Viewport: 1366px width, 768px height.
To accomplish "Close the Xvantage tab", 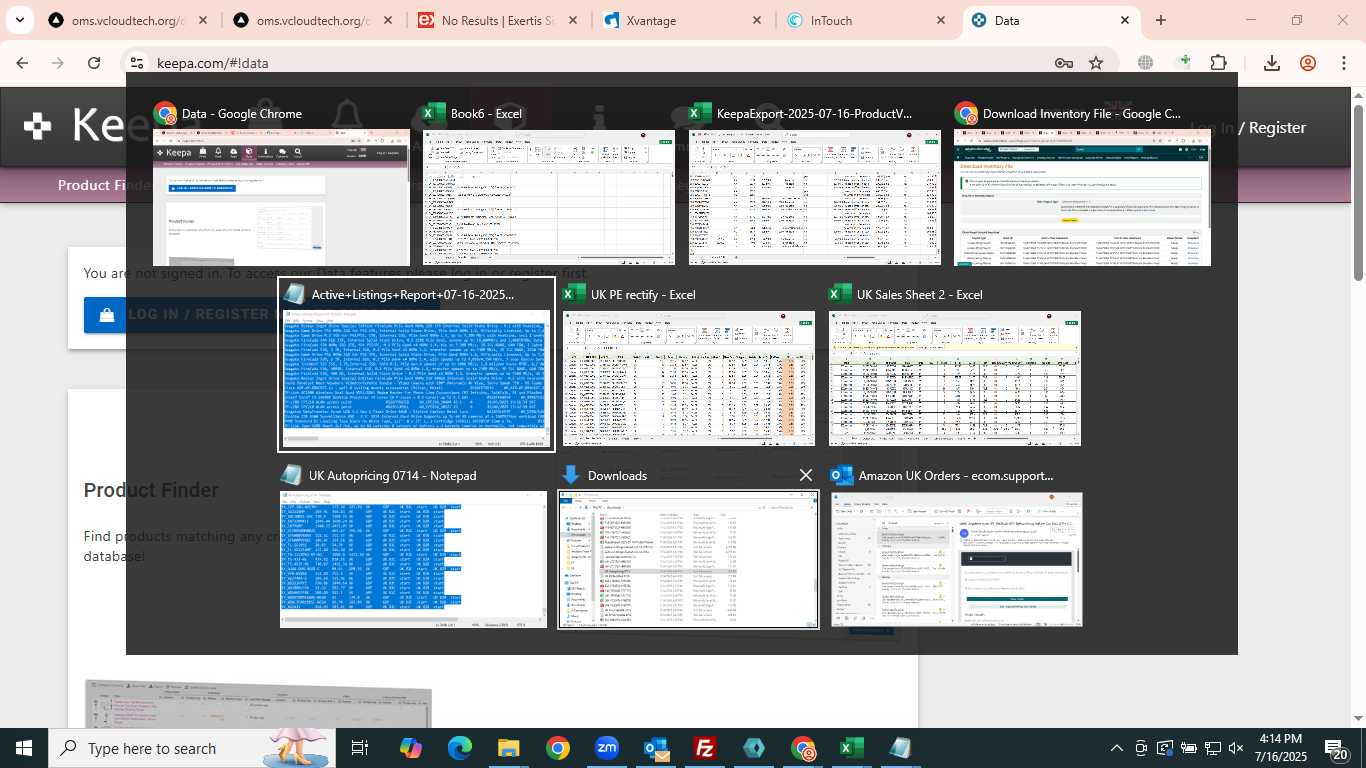I will [756, 20].
